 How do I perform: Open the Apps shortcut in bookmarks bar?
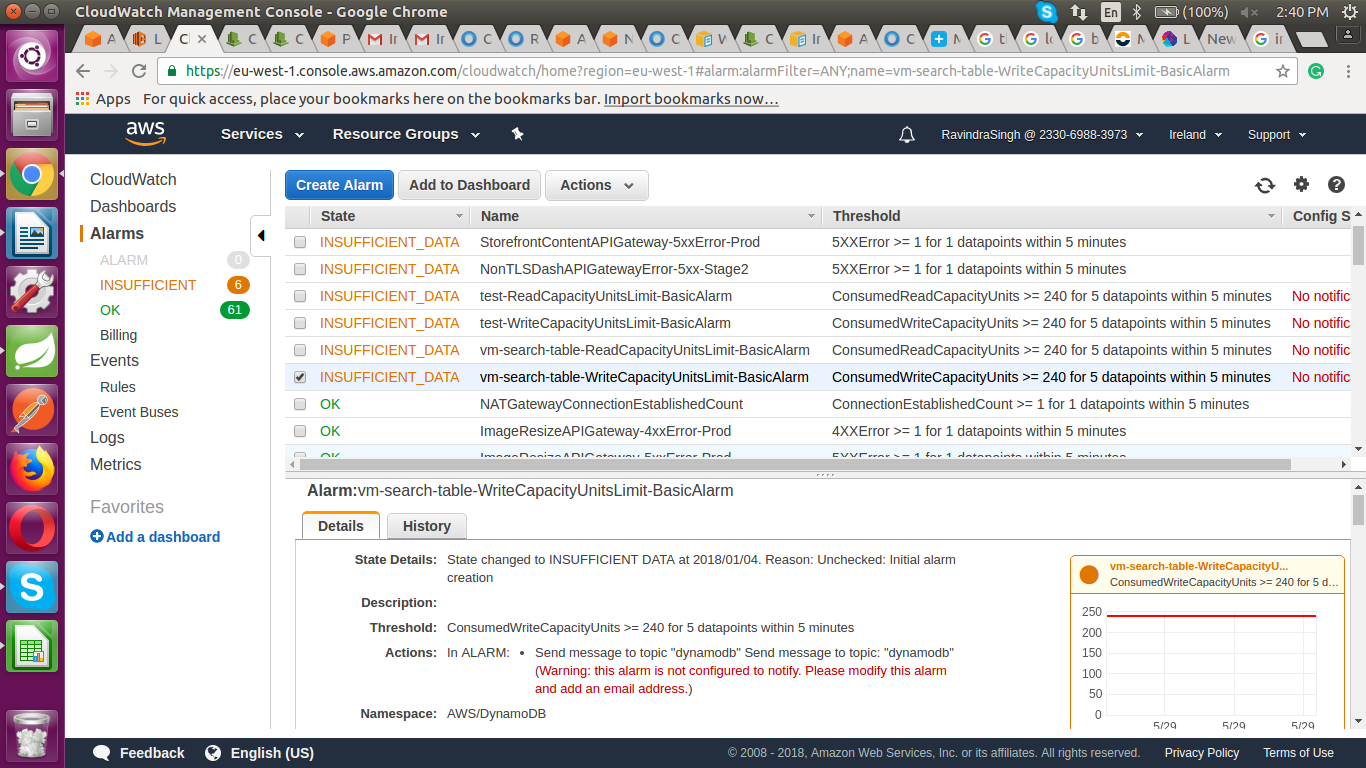coord(103,99)
